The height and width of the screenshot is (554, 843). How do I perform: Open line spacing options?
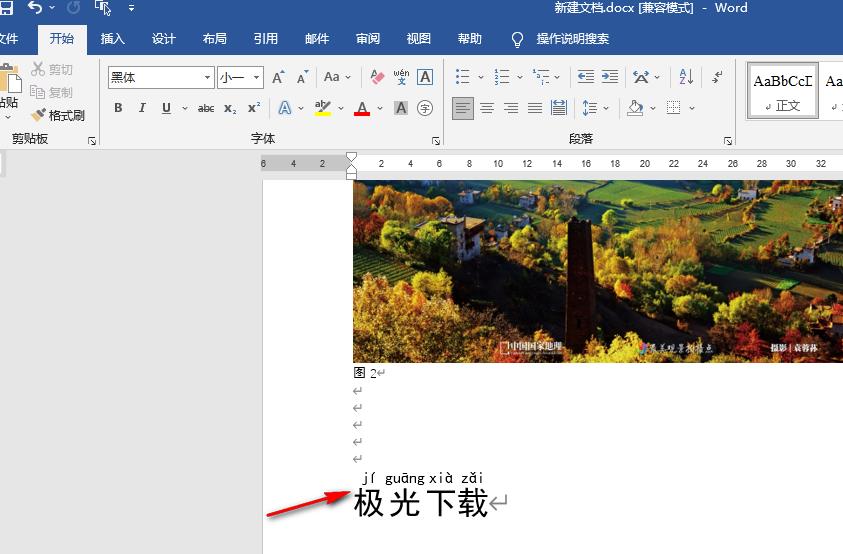590,108
